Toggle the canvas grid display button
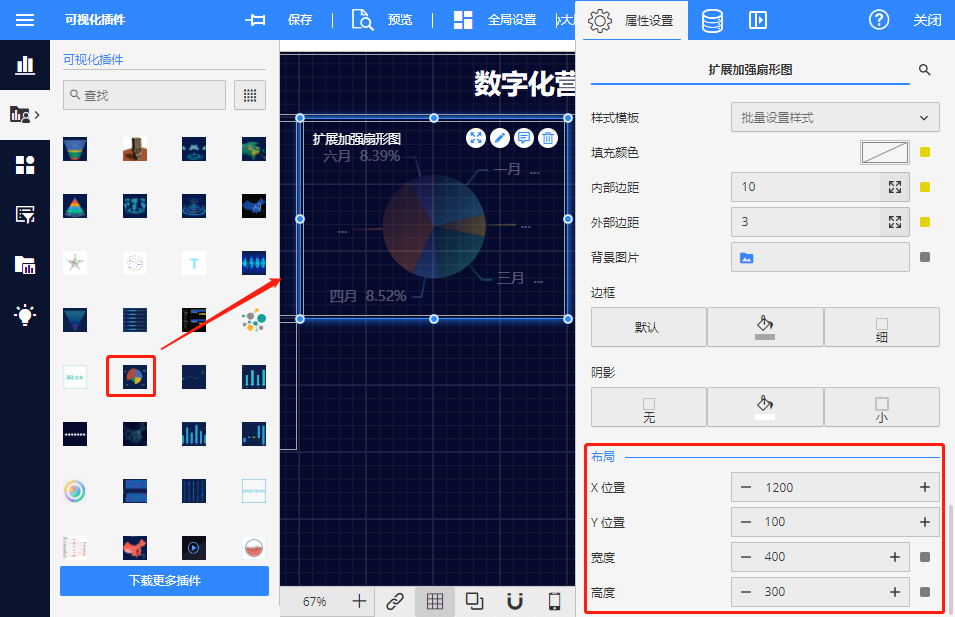The image size is (955, 617). click(435, 601)
